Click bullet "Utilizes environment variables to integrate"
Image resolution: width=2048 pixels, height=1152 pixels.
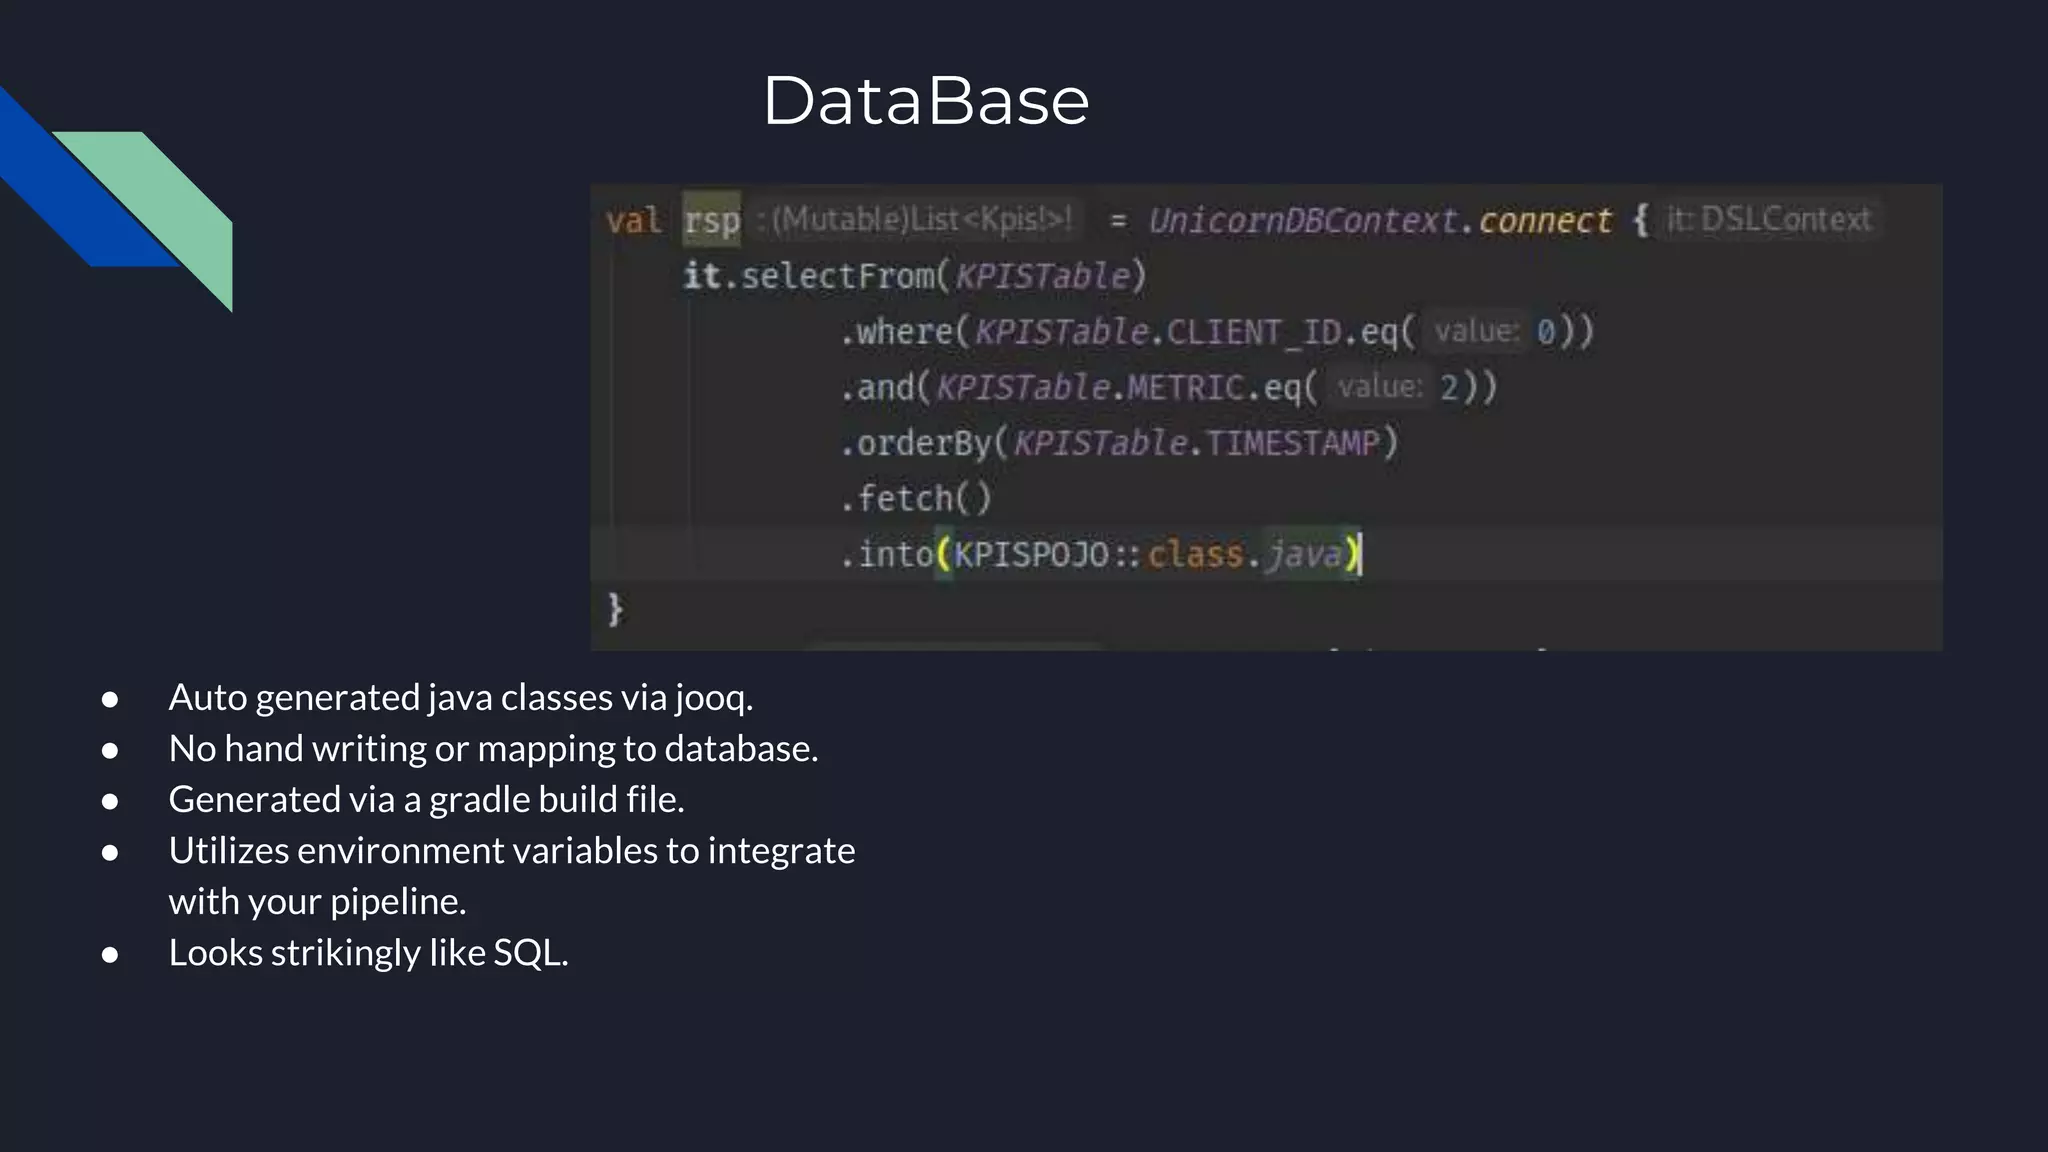[x=512, y=850]
